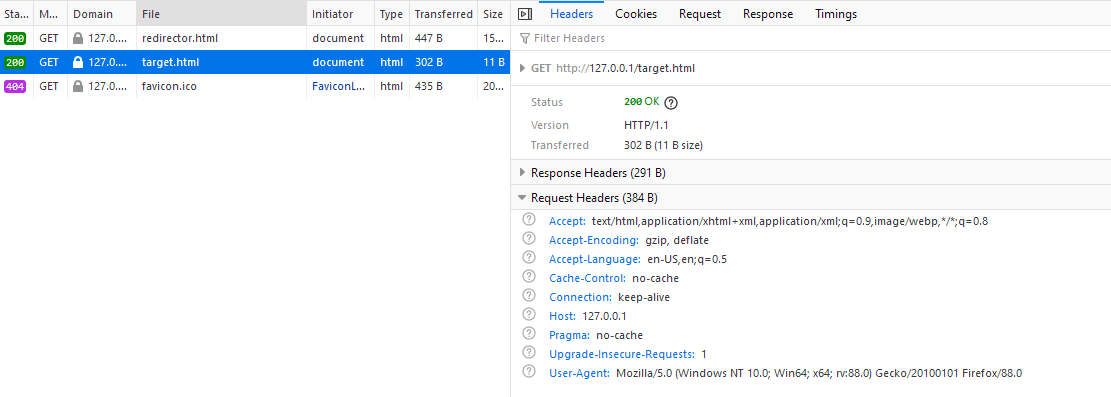Click the User-Agent header name
1111x397 pixels.
pos(579,372)
